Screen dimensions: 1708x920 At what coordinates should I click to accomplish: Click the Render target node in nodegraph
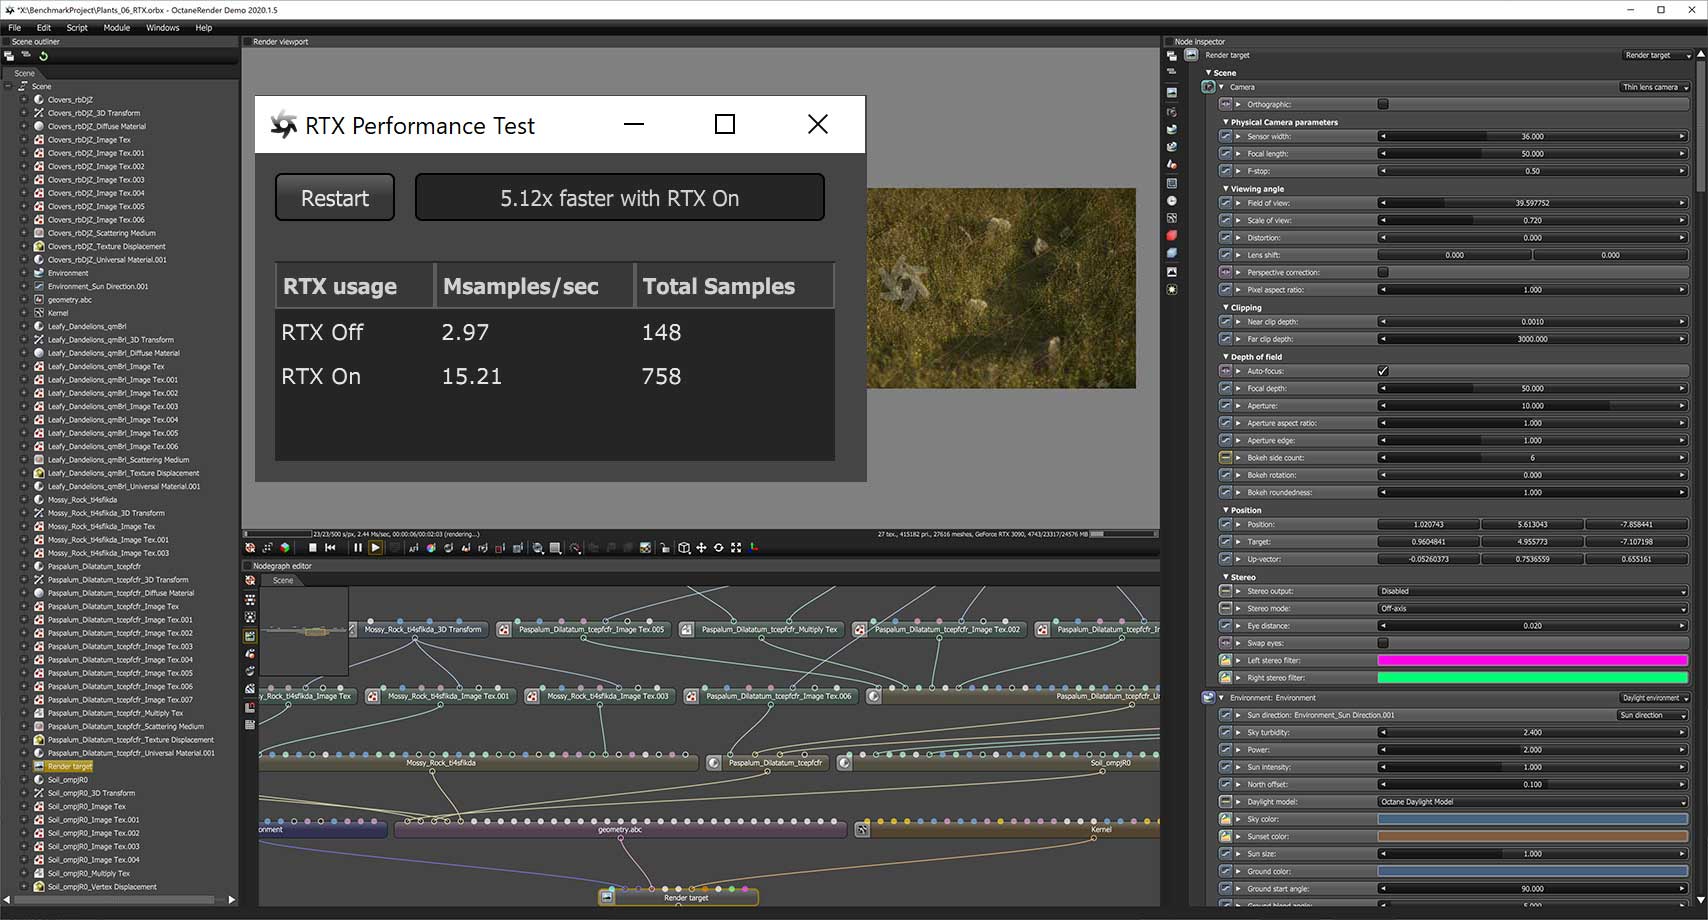click(x=678, y=897)
